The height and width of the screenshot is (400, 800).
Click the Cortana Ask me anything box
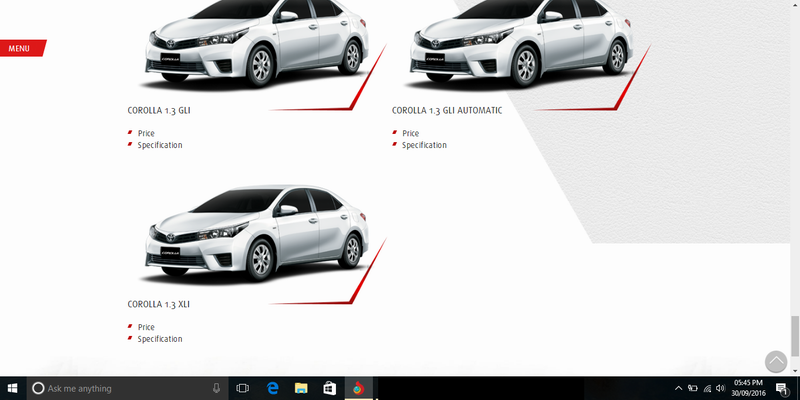point(127,388)
